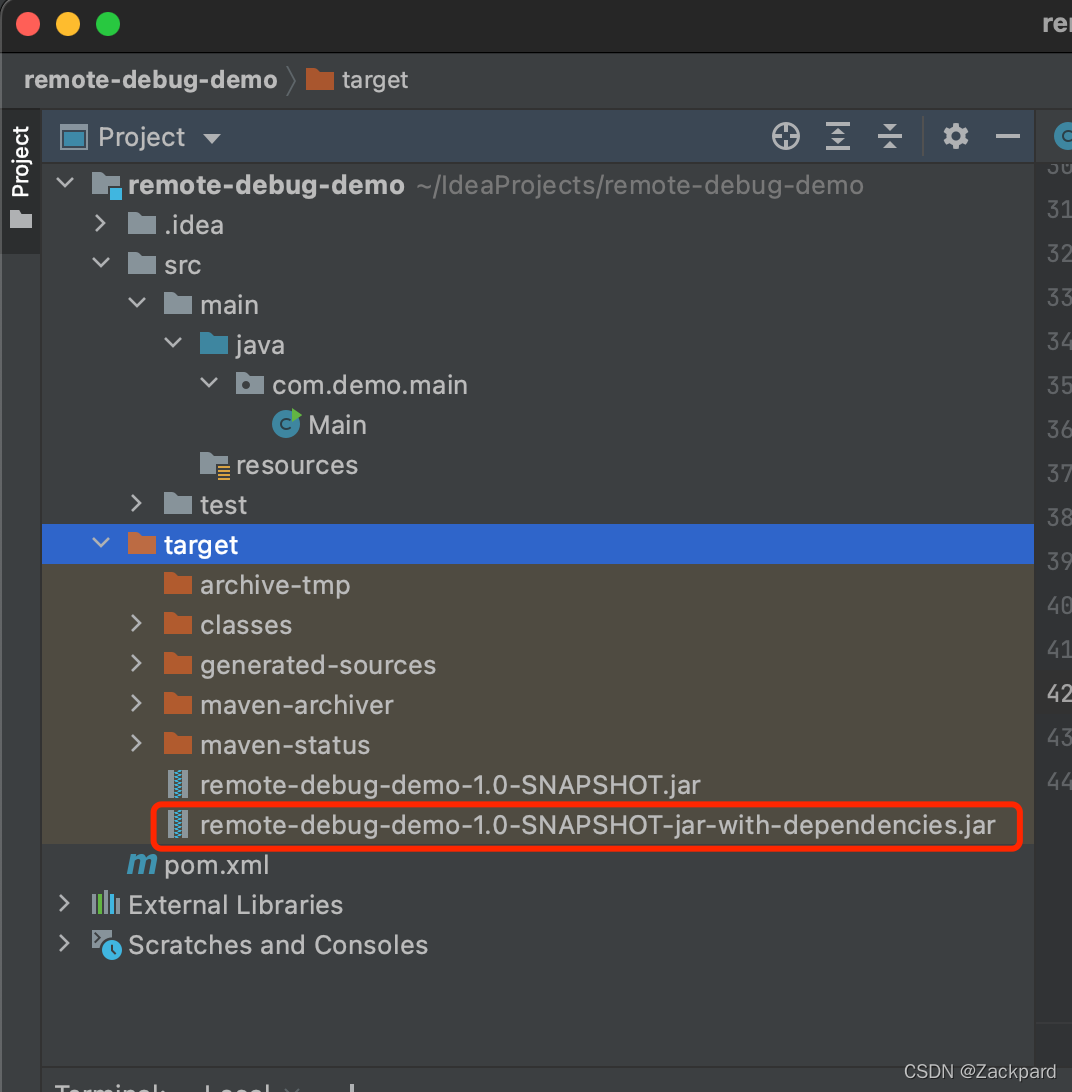Image resolution: width=1072 pixels, height=1092 pixels.
Task: Click the archive-tmp folder icon
Action: tap(178, 584)
